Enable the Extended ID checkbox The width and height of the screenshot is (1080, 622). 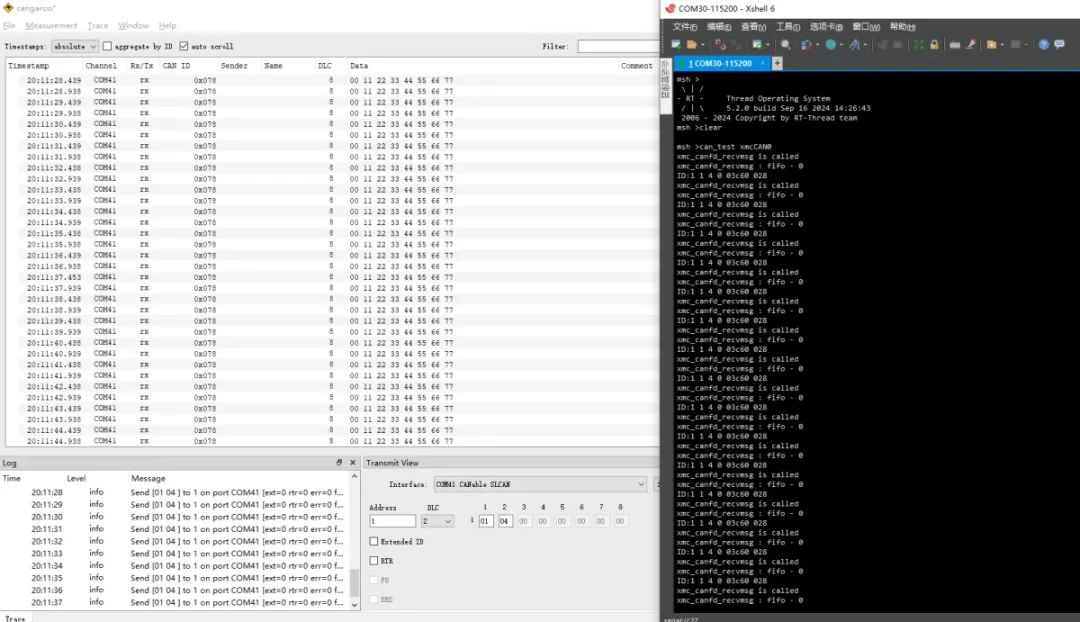374,541
